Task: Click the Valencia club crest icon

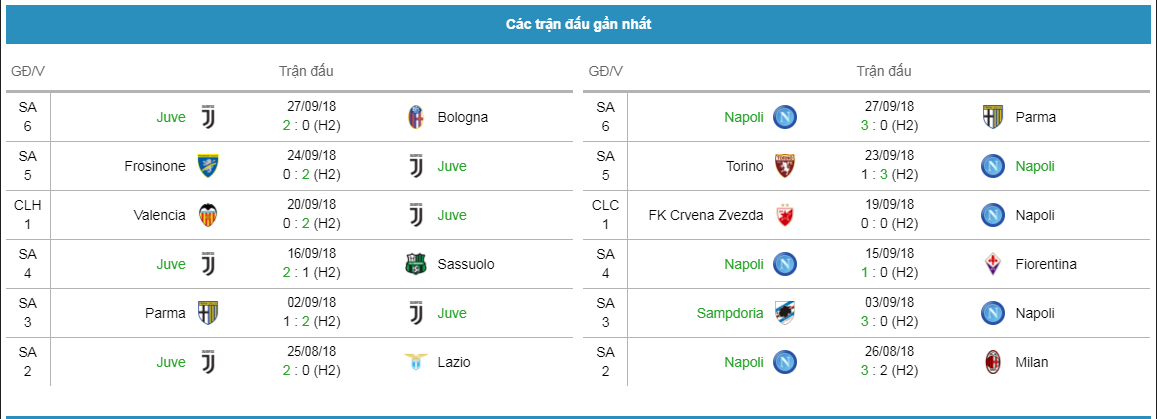Action: click(208, 215)
